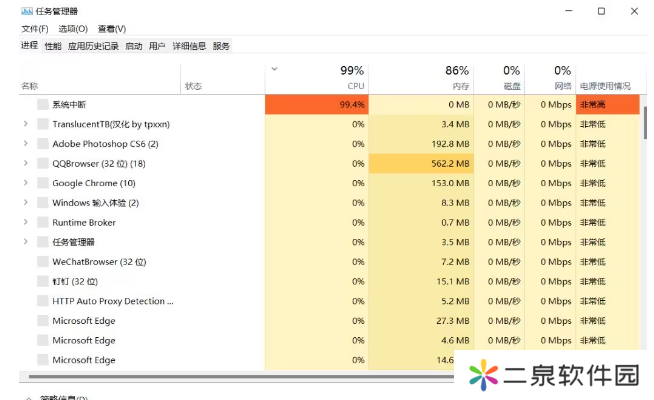Image resolution: width=654 pixels, height=400 pixels.
Task: Click the 27.3 MB memory cell
Action: coord(421,321)
